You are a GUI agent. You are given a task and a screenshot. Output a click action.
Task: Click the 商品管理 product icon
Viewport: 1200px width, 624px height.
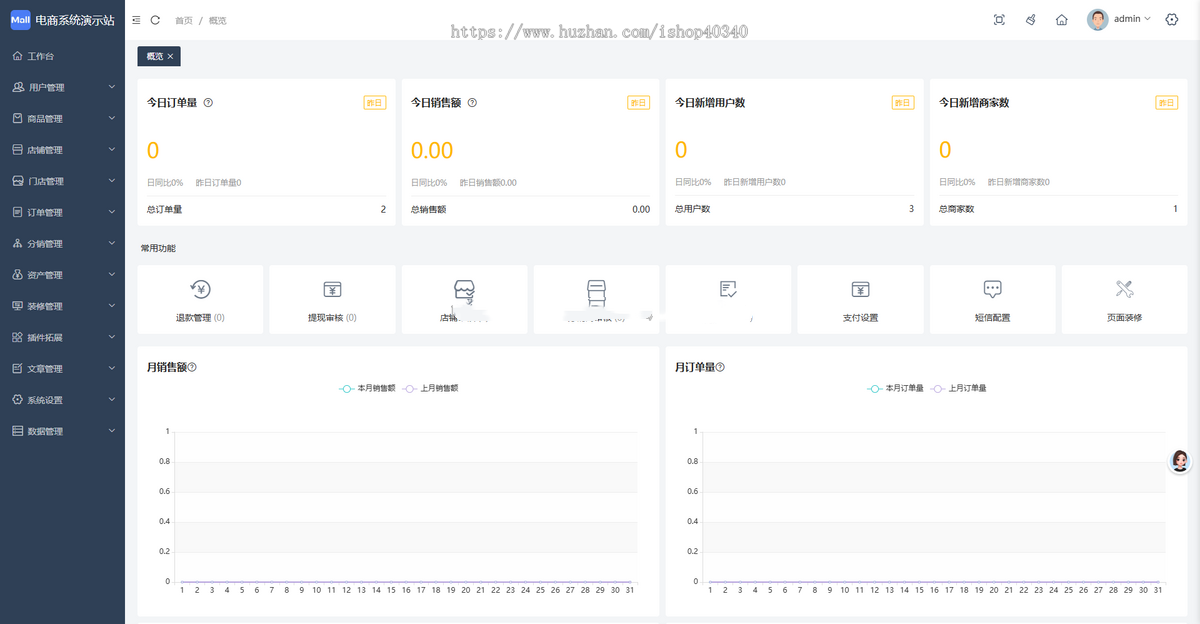click(x=17, y=118)
